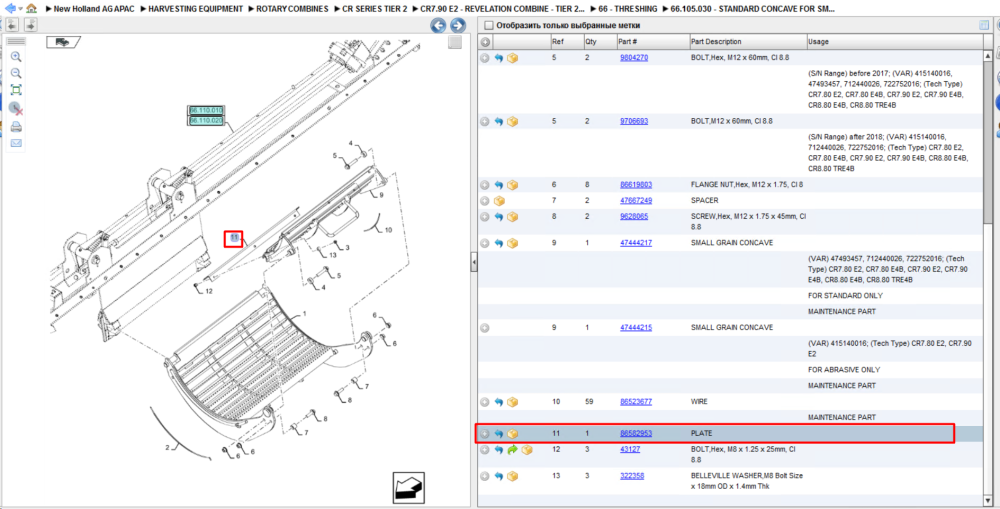The width and height of the screenshot is (1000, 509).
Task: Email the diagram
Action: [17, 143]
